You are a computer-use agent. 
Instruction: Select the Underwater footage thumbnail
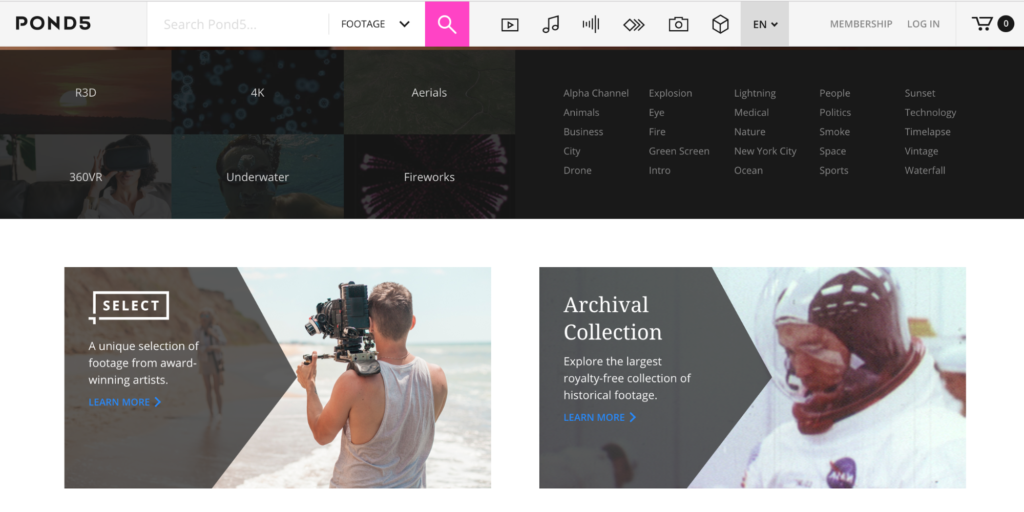(257, 177)
